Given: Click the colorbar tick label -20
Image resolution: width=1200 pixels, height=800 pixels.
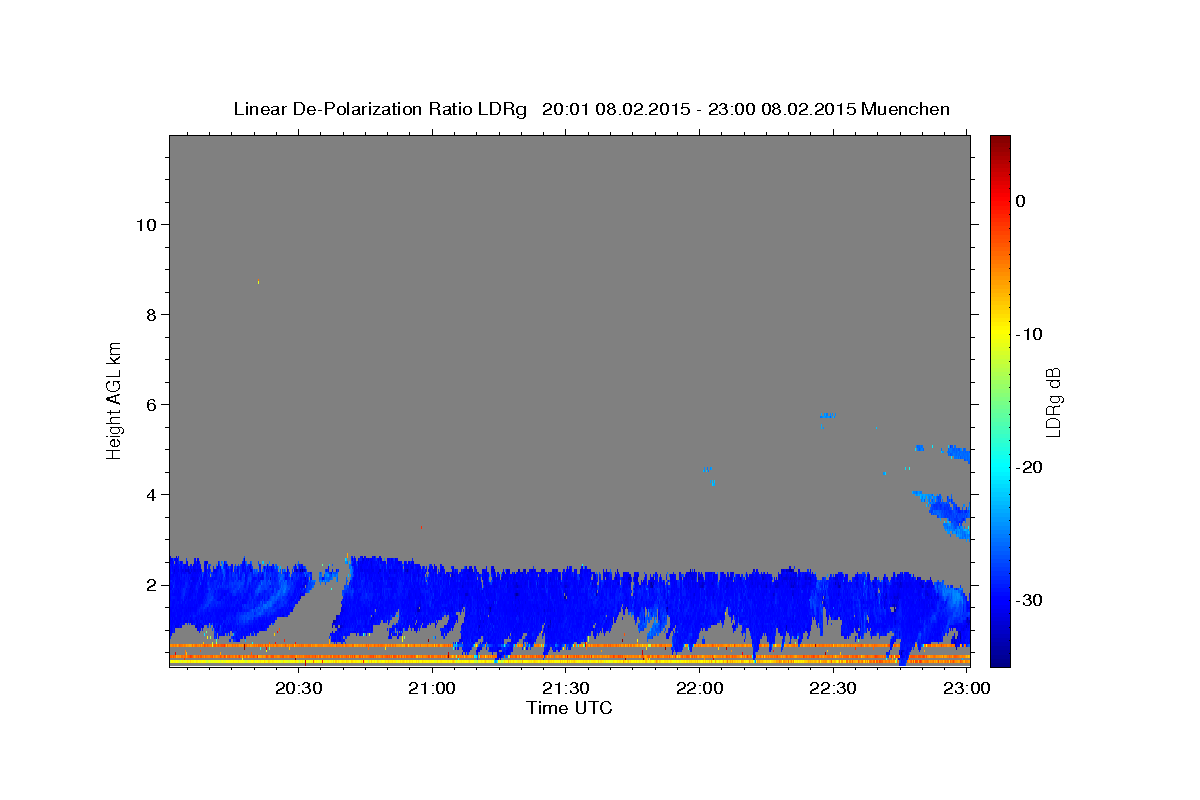Looking at the screenshot, I should [1029, 467].
